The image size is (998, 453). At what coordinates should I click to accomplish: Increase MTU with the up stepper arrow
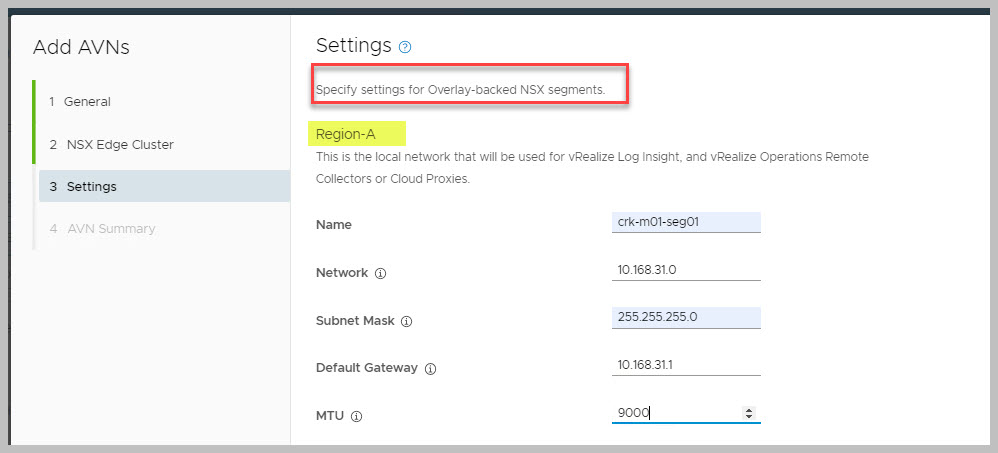[750, 410]
